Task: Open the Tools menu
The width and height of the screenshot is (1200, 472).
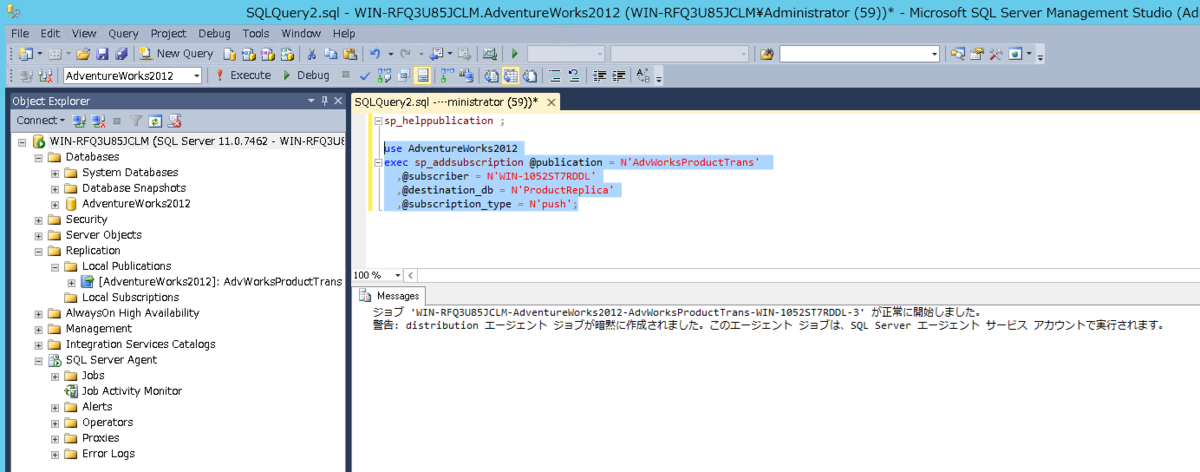Action: [x=255, y=33]
